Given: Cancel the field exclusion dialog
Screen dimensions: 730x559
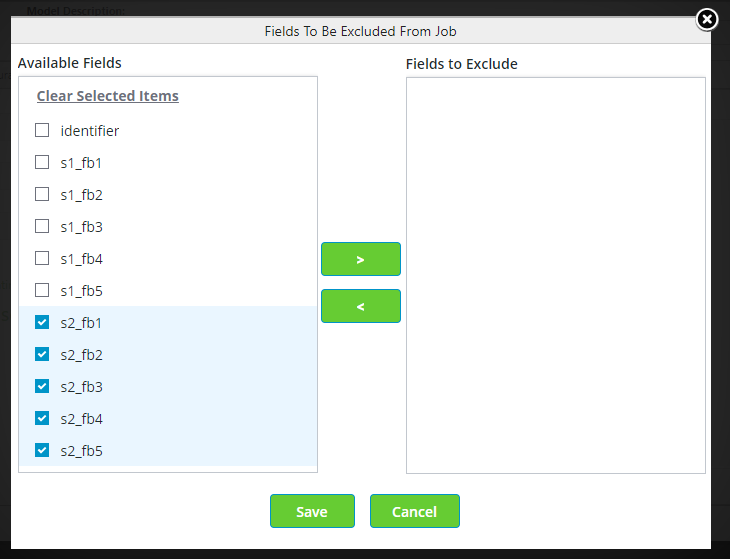Looking at the screenshot, I should click(x=414, y=511).
